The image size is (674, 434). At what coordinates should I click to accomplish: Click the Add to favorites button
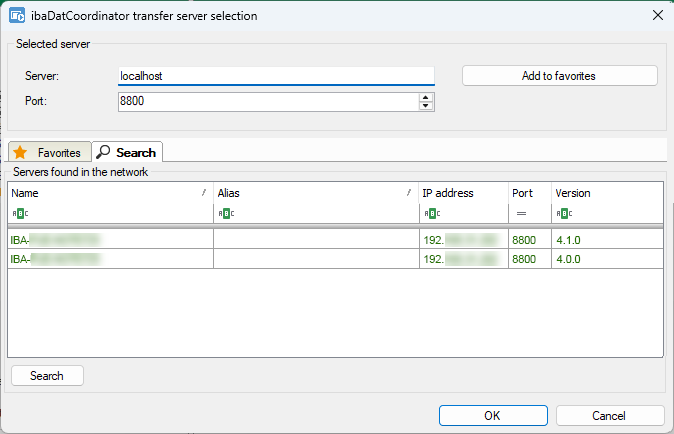pyautogui.click(x=560, y=76)
